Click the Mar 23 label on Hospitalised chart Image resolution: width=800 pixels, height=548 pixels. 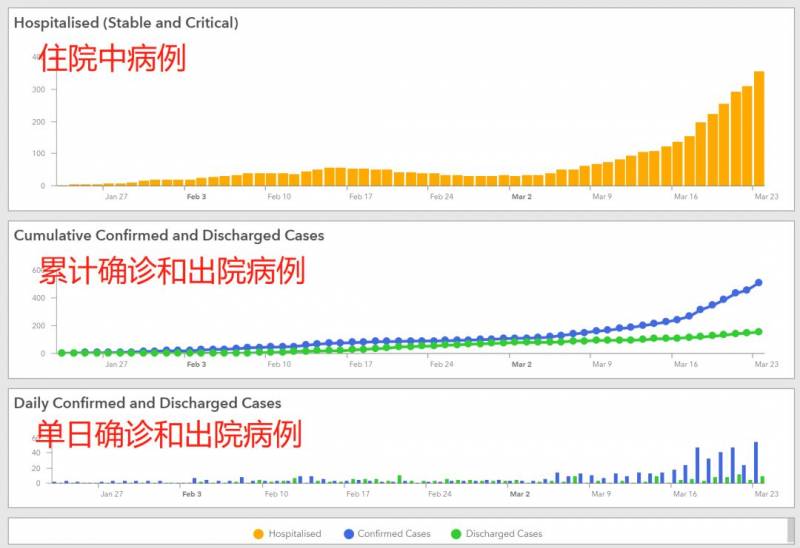point(766,197)
